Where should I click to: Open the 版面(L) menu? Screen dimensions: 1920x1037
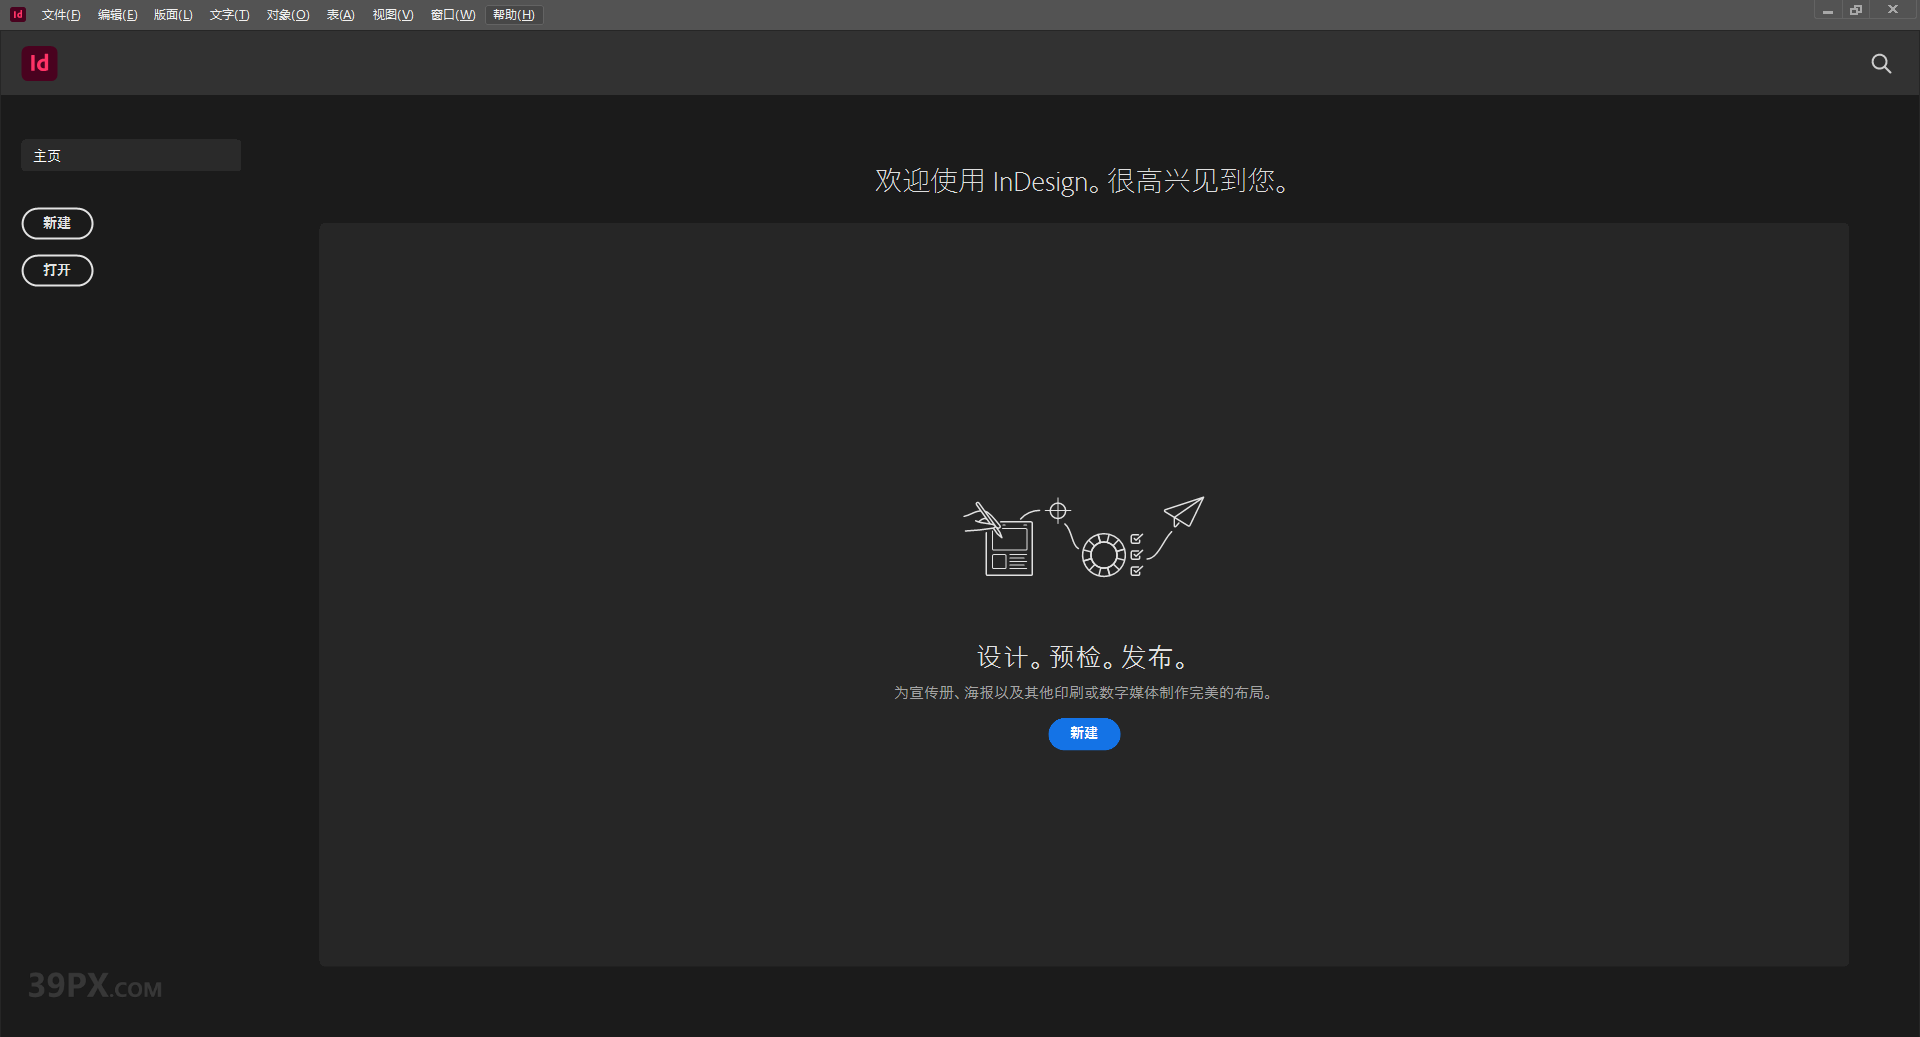[173, 15]
